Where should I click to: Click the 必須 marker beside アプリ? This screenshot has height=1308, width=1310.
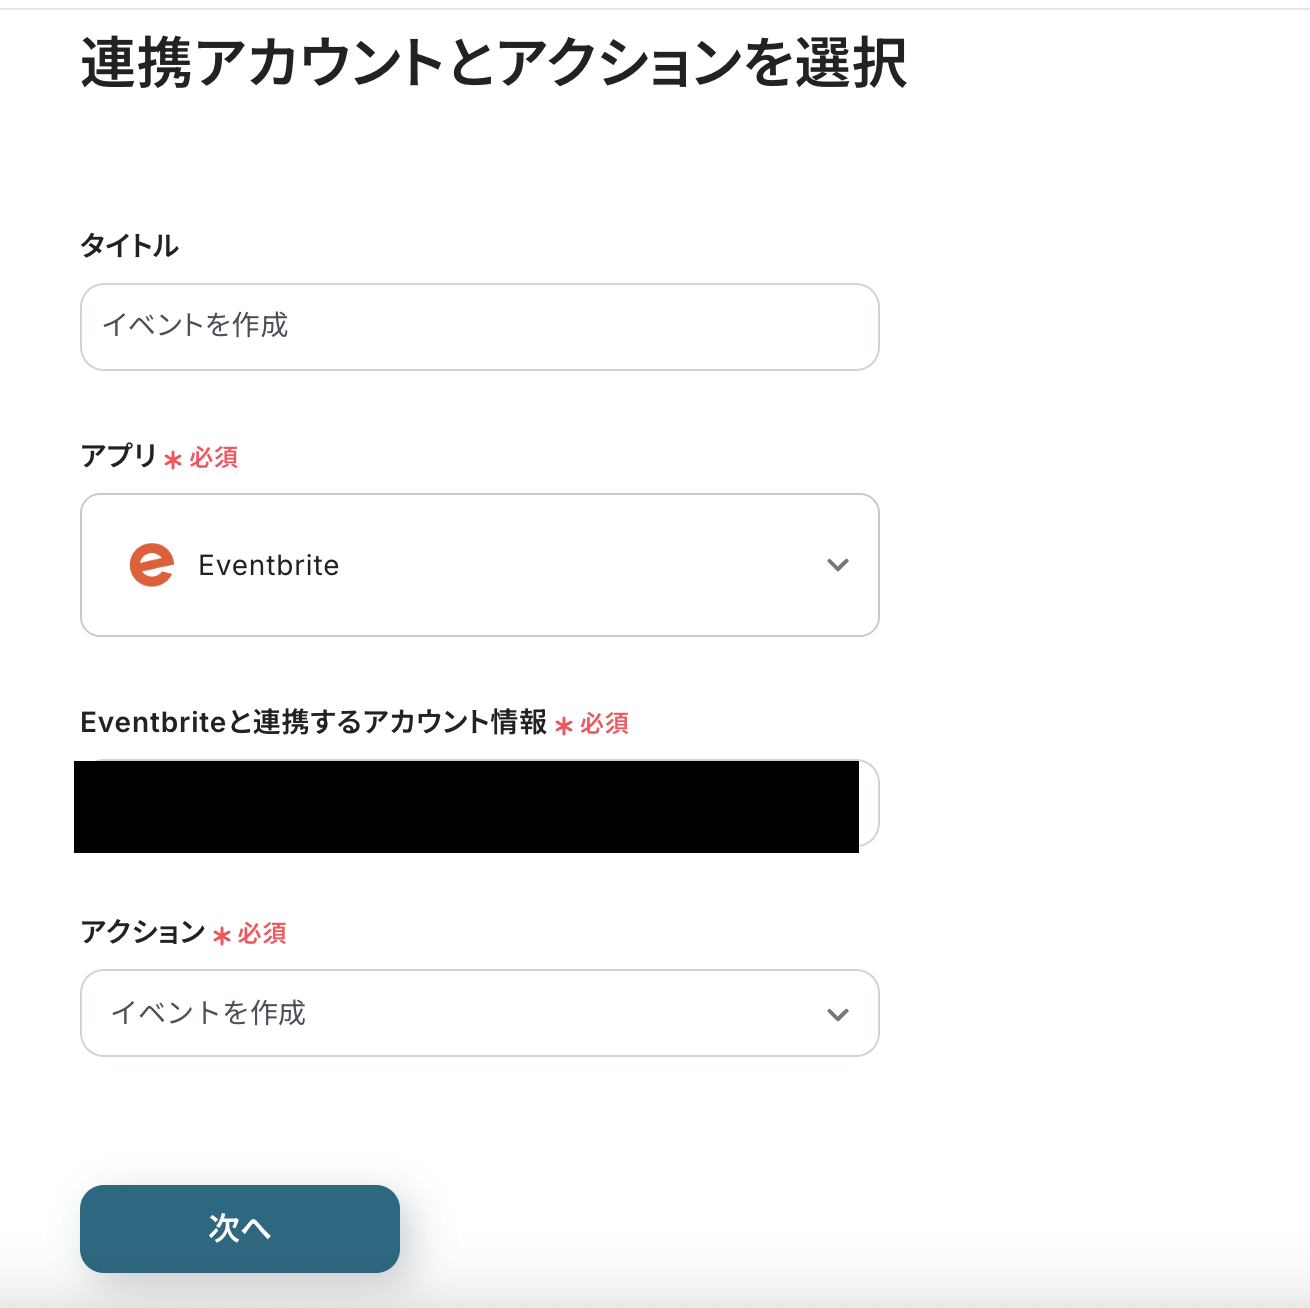214,458
